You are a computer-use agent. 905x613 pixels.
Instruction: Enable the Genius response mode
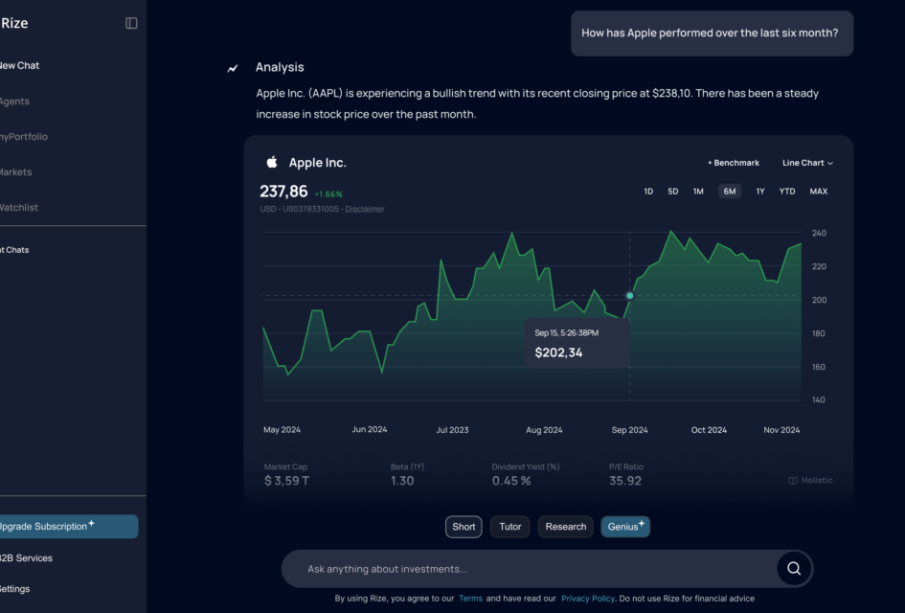tap(625, 527)
